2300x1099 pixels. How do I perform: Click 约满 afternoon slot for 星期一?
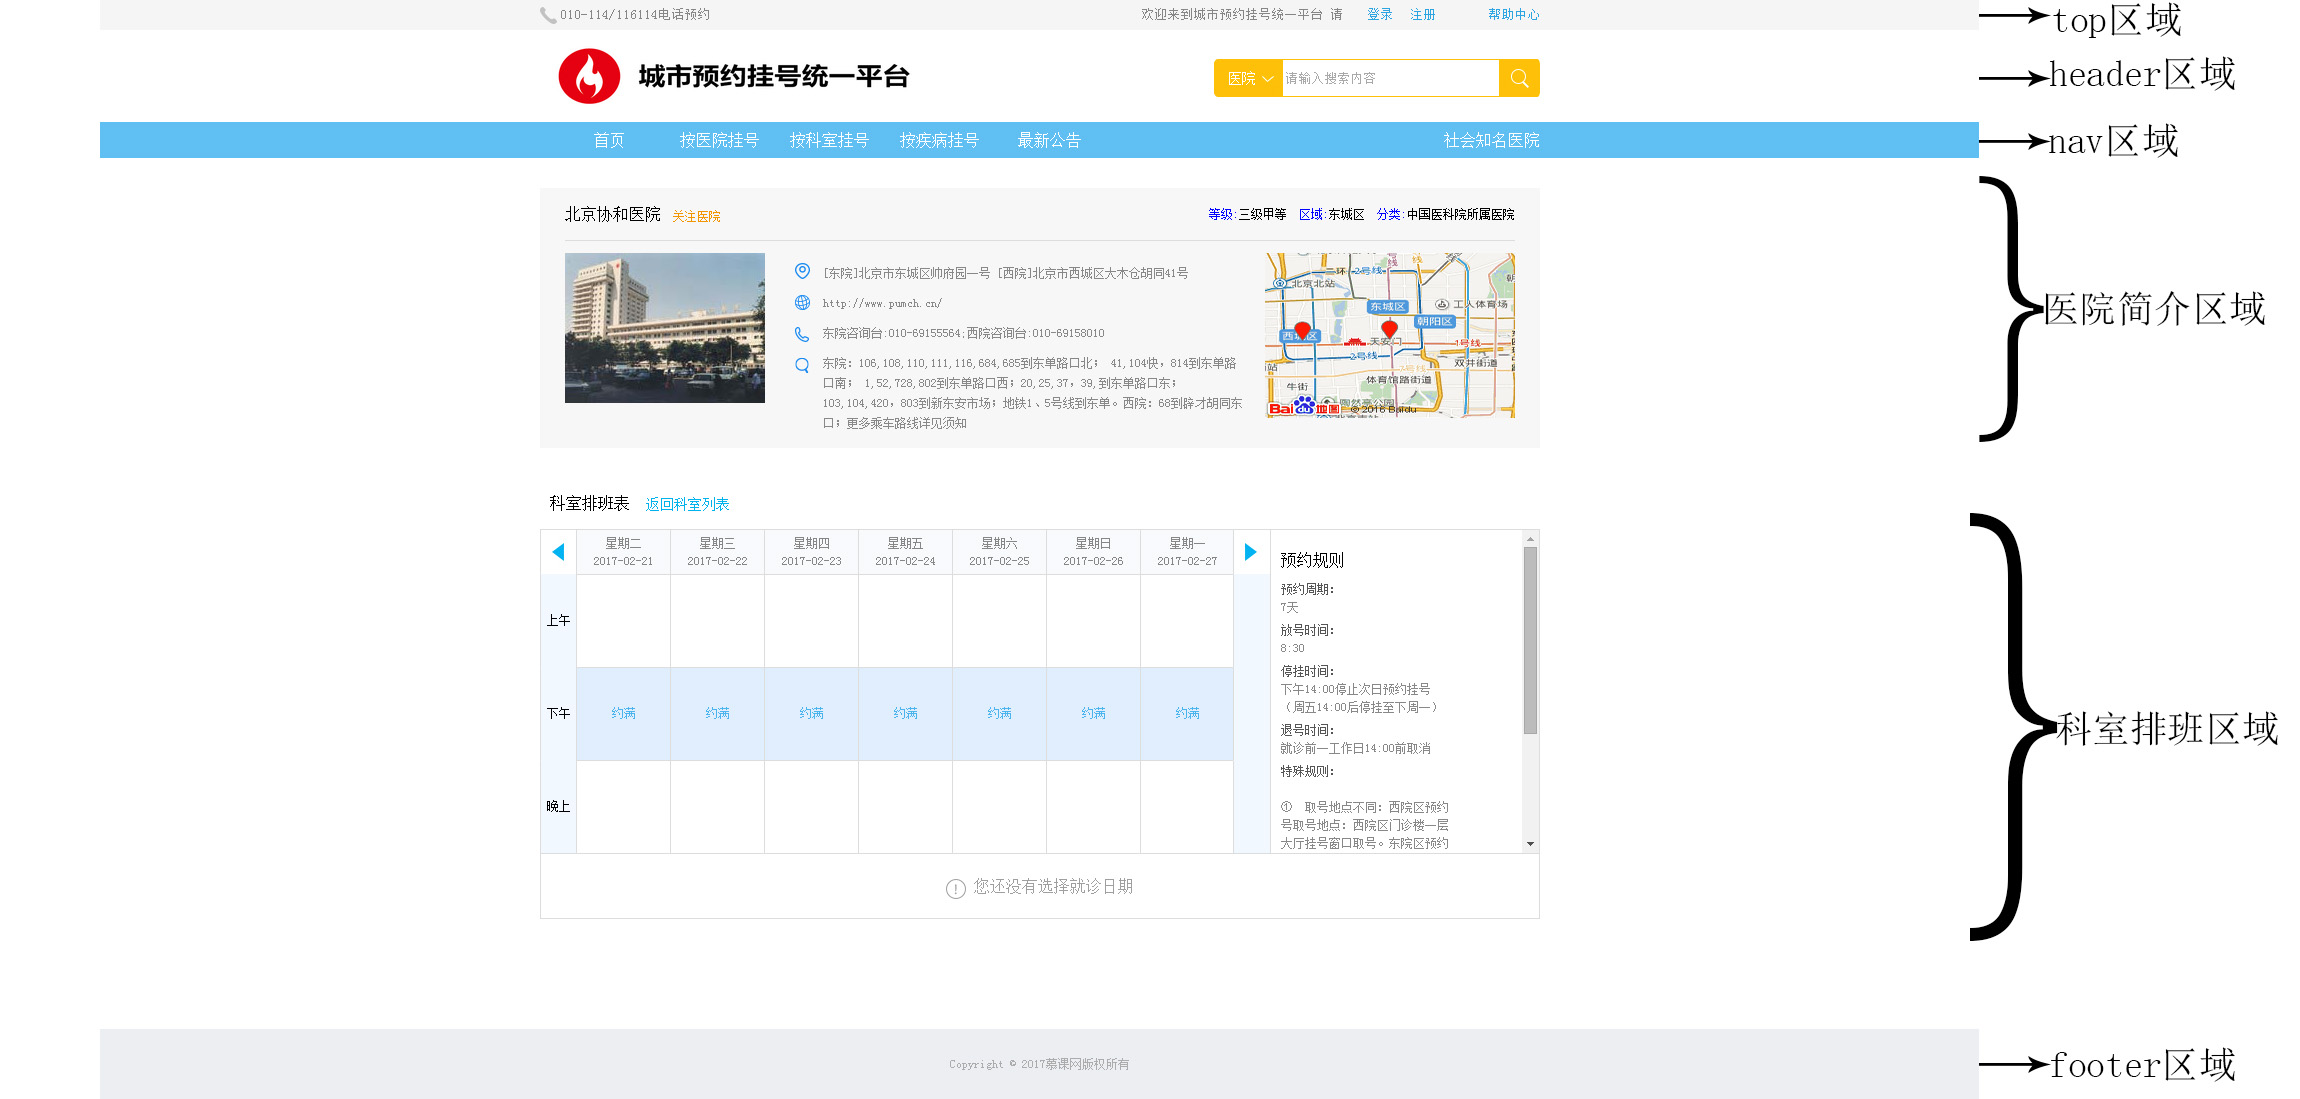click(1187, 713)
